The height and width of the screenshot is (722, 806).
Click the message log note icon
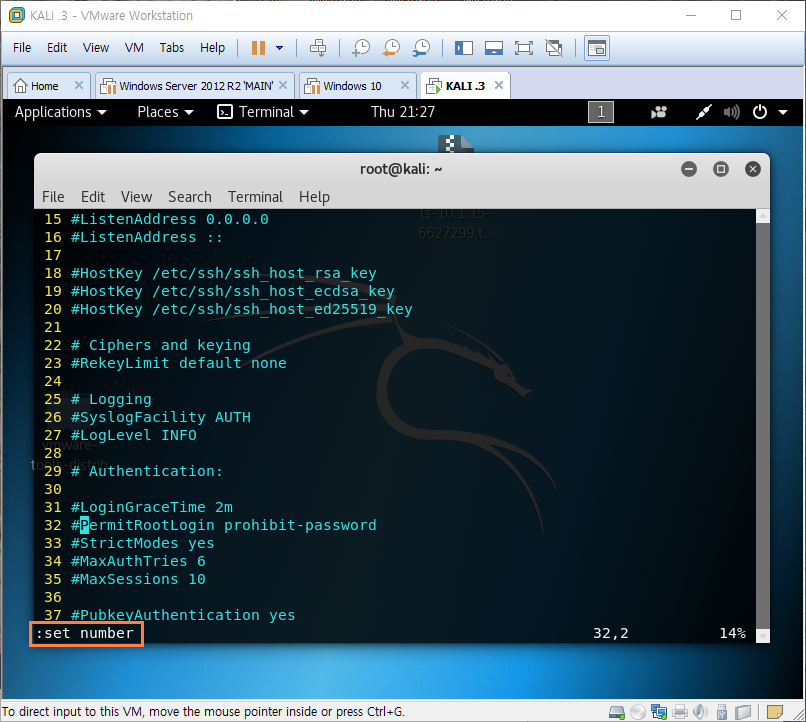[x=775, y=712]
